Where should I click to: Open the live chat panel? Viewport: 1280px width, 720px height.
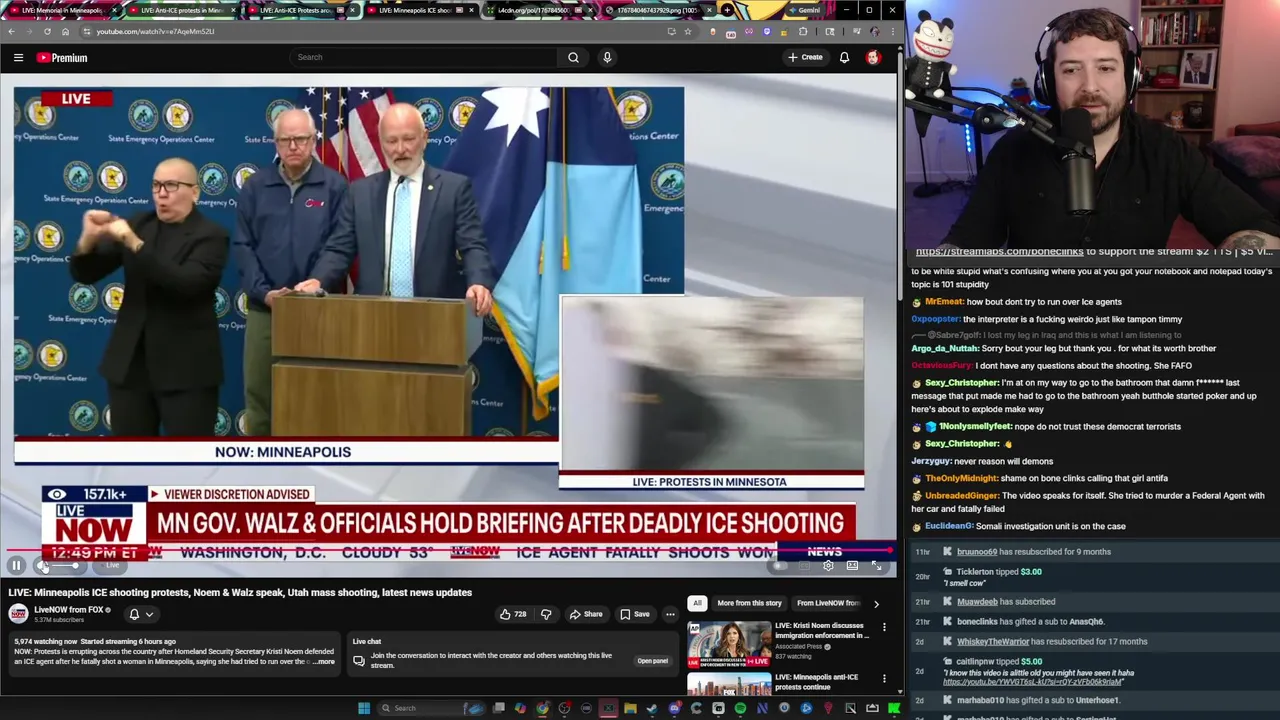(652, 661)
